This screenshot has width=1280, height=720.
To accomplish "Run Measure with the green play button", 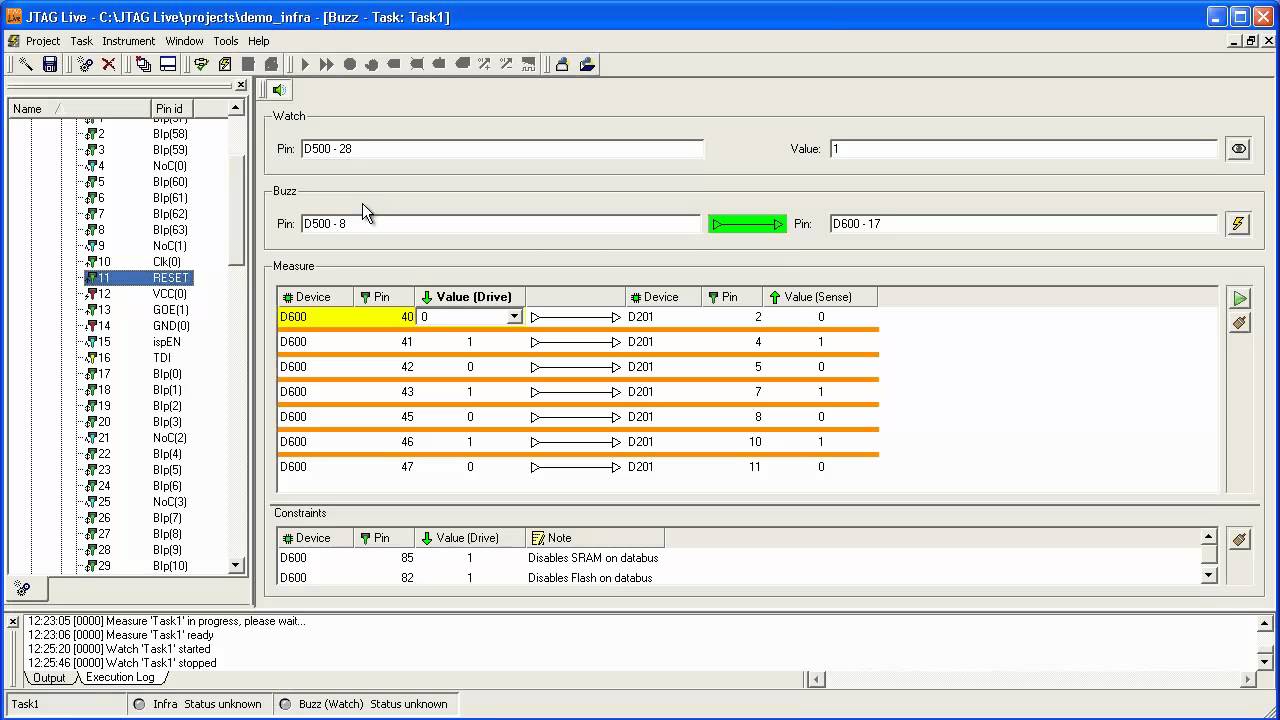I will tap(1239, 298).
